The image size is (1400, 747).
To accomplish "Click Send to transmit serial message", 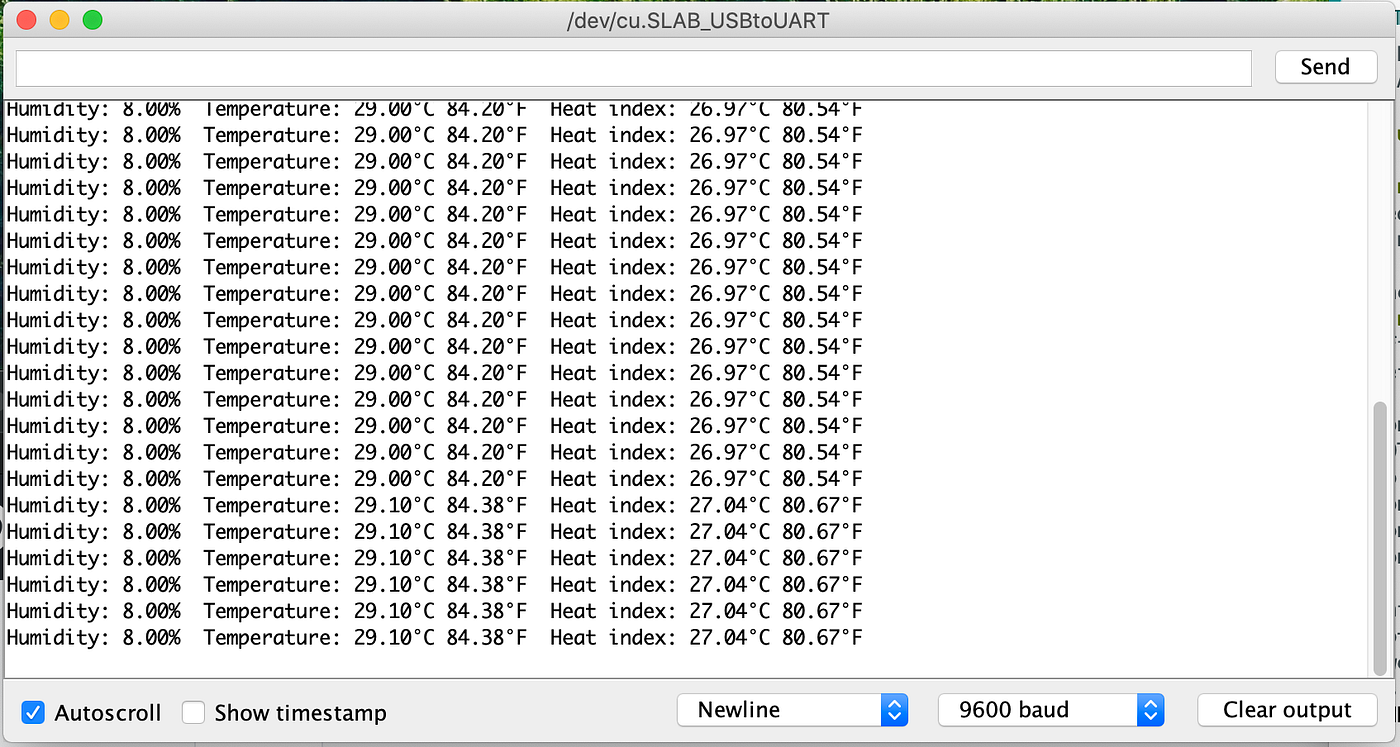I will click(1325, 67).
